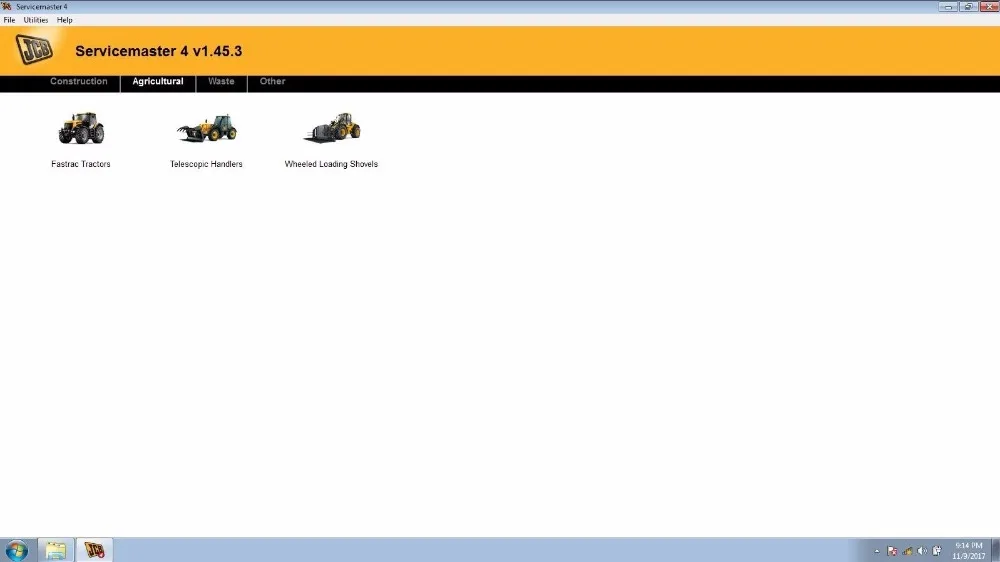Switch to the Other tab
This screenshot has height=562, width=1000.
pyautogui.click(x=272, y=82)
